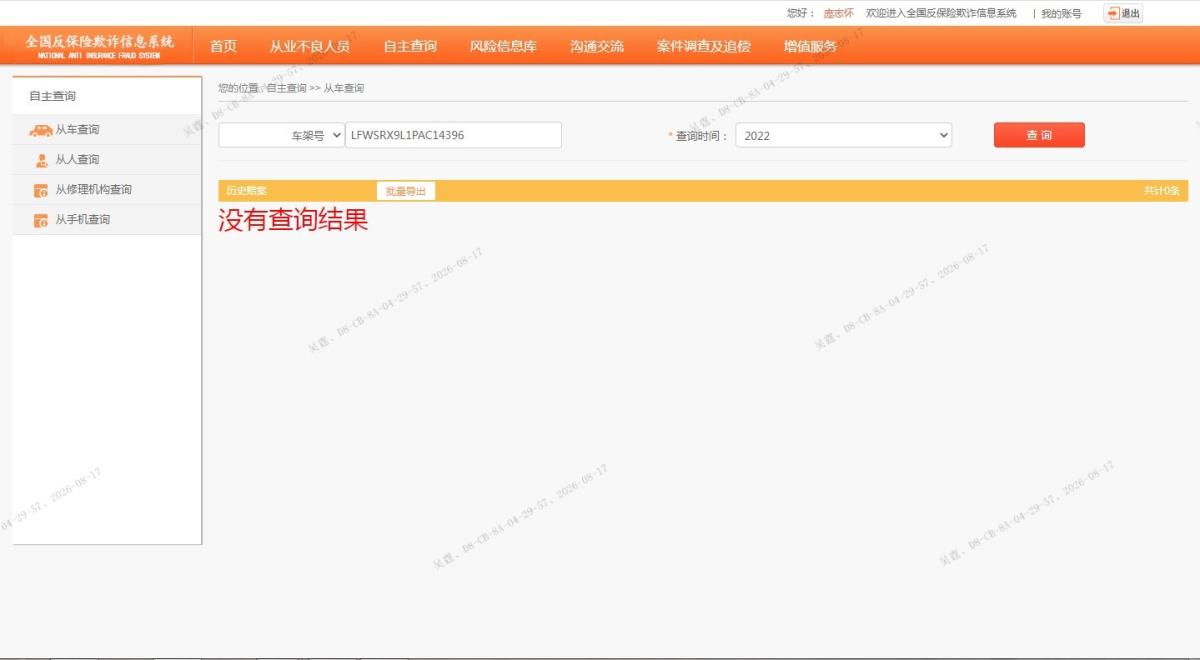Click the user name 庞志怀
This screenshot has width=1200, height=660.
tap(839, 13)
